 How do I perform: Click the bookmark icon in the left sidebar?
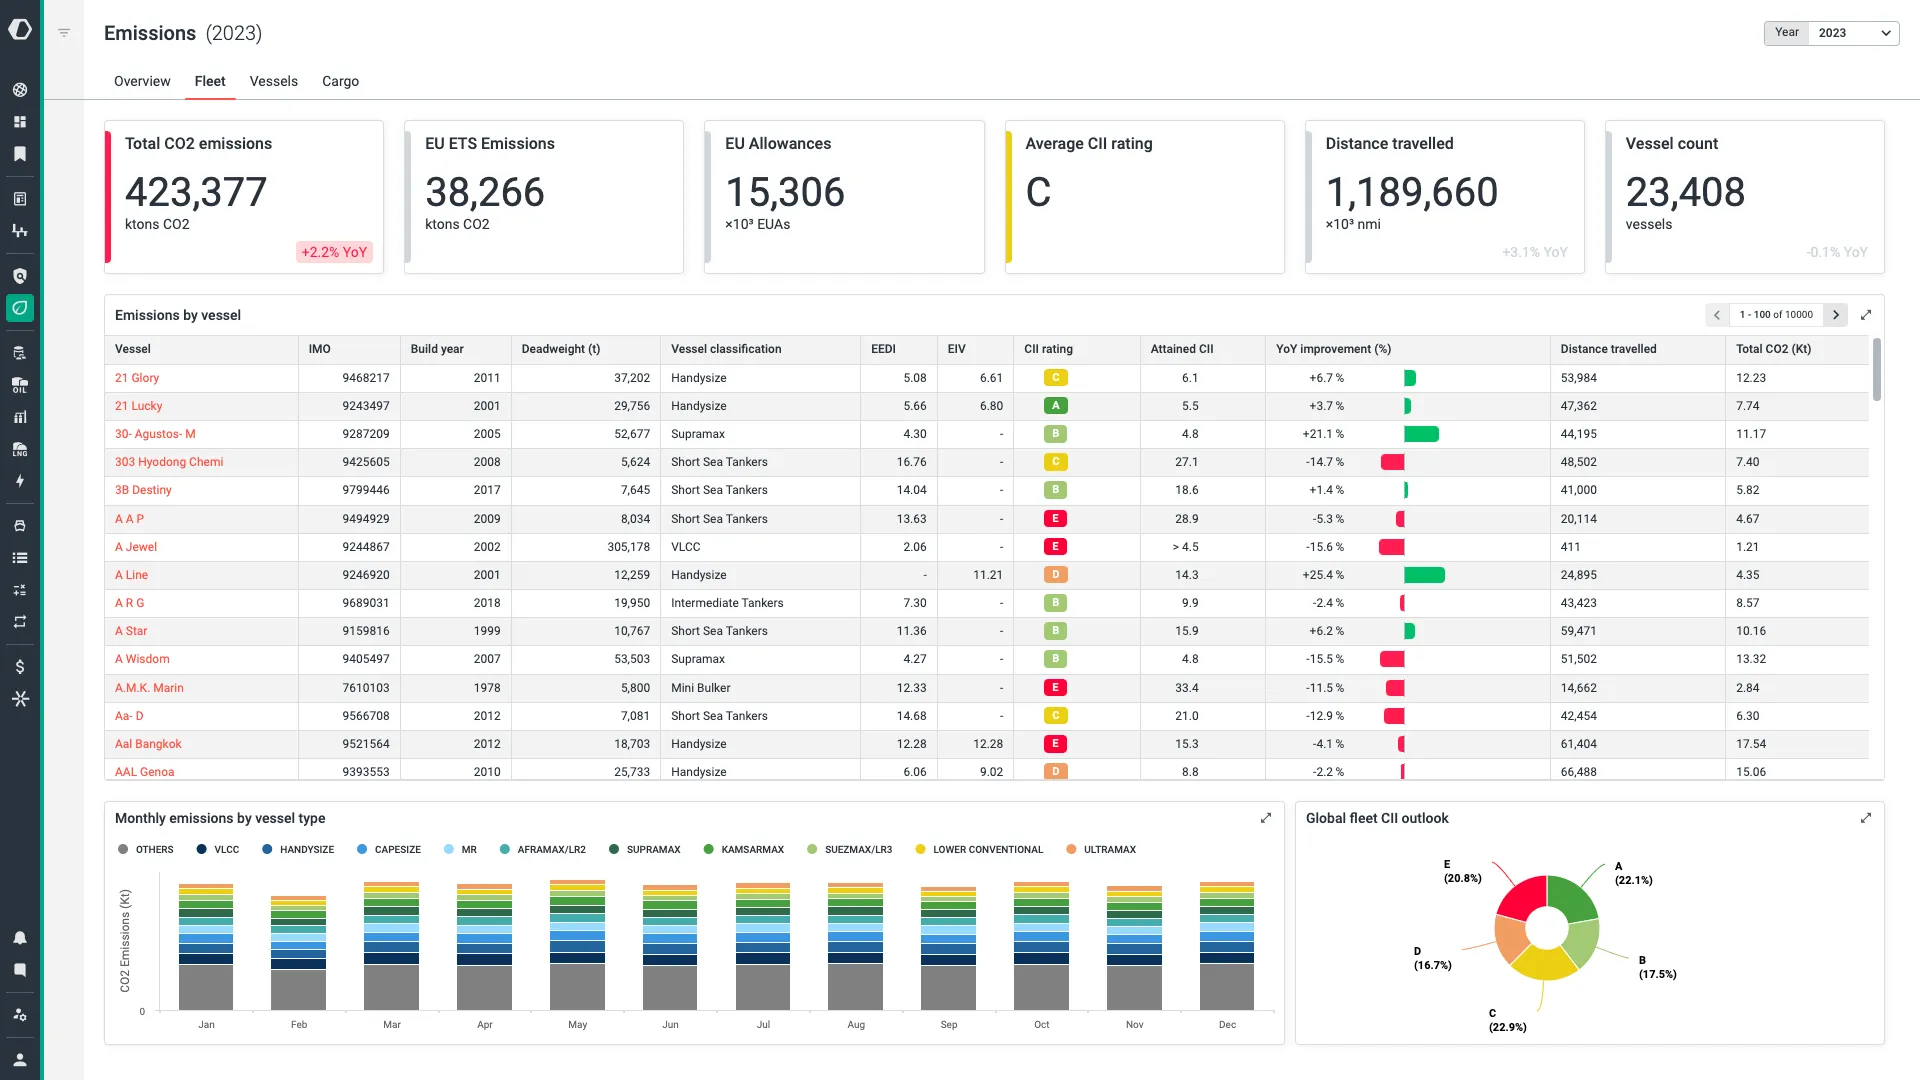[20, 154]
